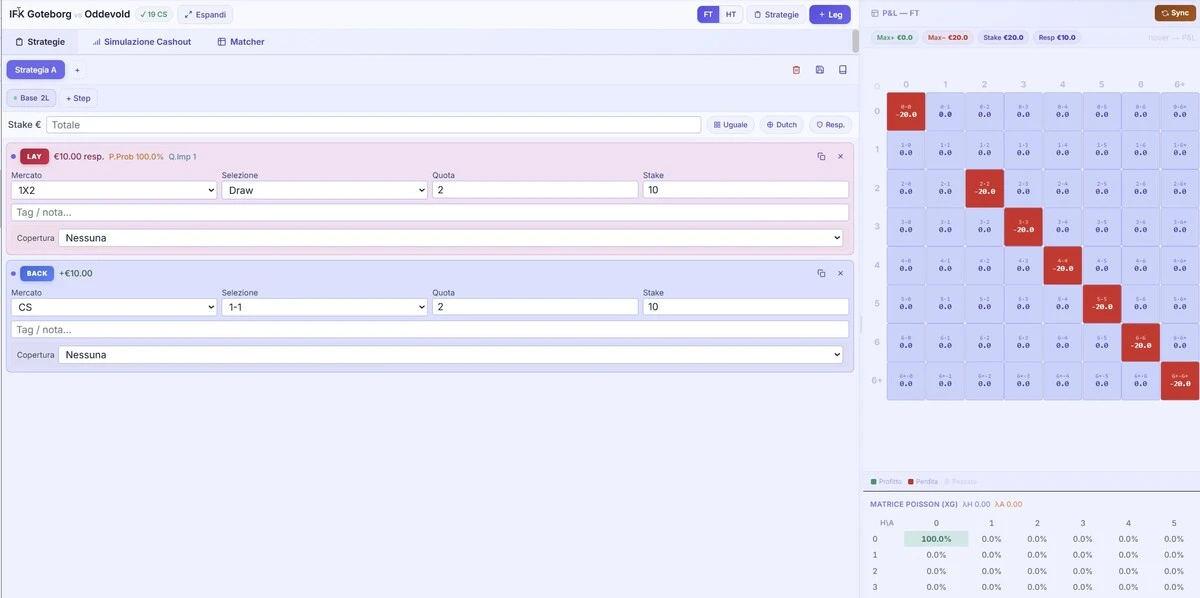Switch to the Matcher tab
Screen dimensions: 1200x598
point(240,42)
